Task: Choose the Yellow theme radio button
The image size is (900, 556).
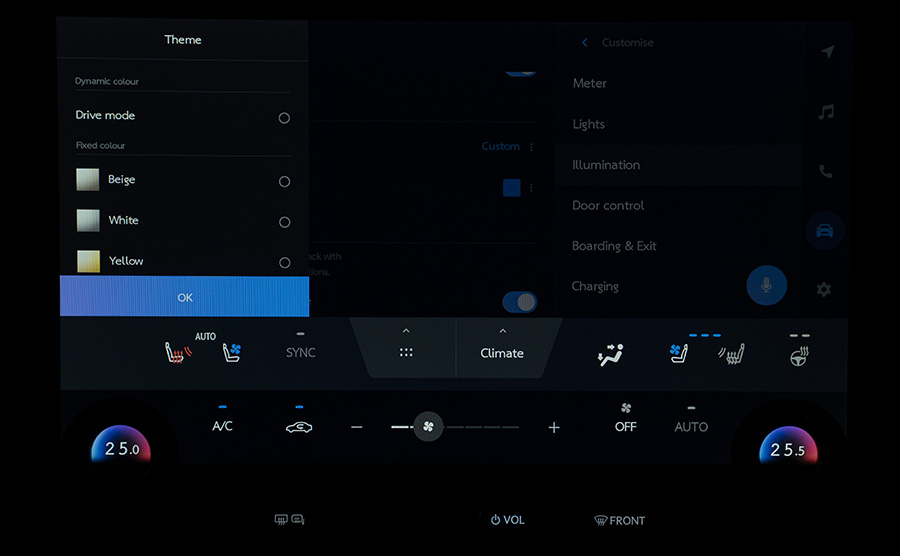Action: (x=285, y=263)
